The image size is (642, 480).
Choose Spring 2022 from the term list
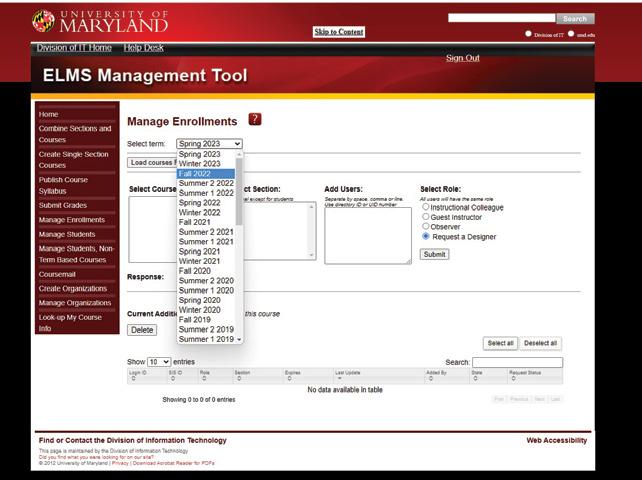206,203
